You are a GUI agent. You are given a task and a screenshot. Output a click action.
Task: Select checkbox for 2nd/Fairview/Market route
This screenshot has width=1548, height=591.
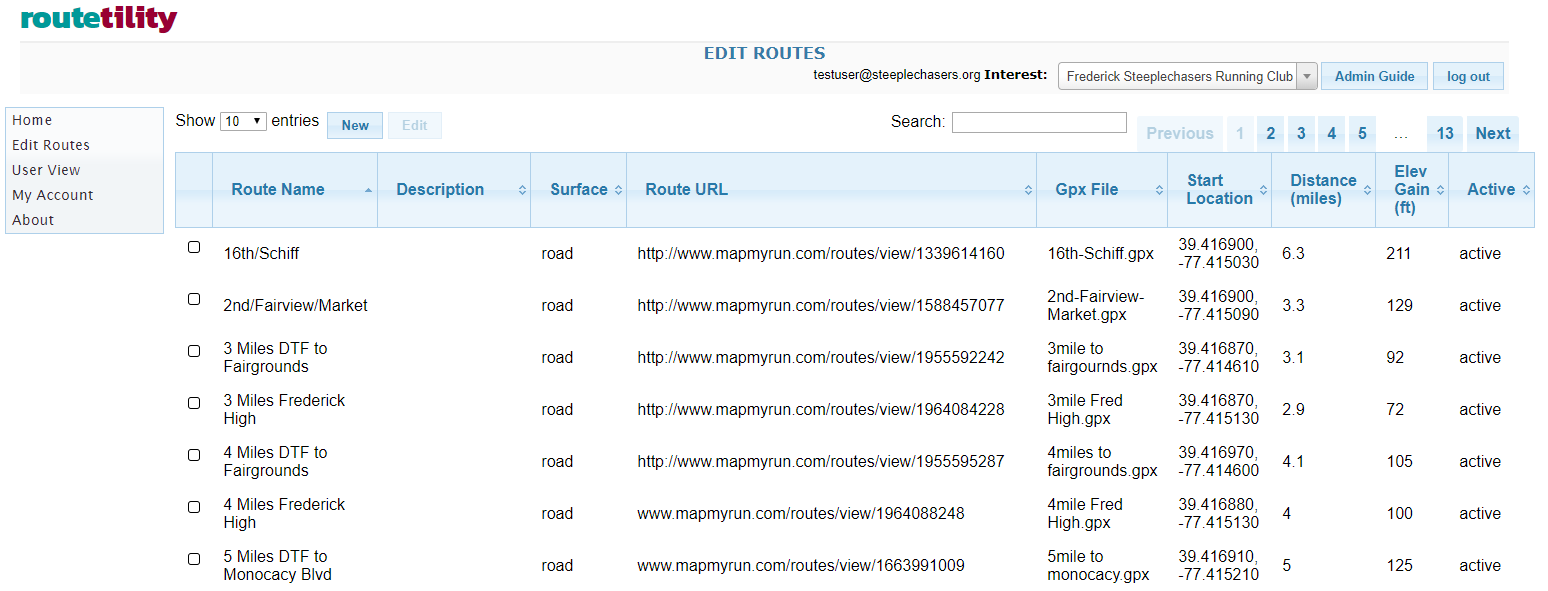[x=194, y=299]
